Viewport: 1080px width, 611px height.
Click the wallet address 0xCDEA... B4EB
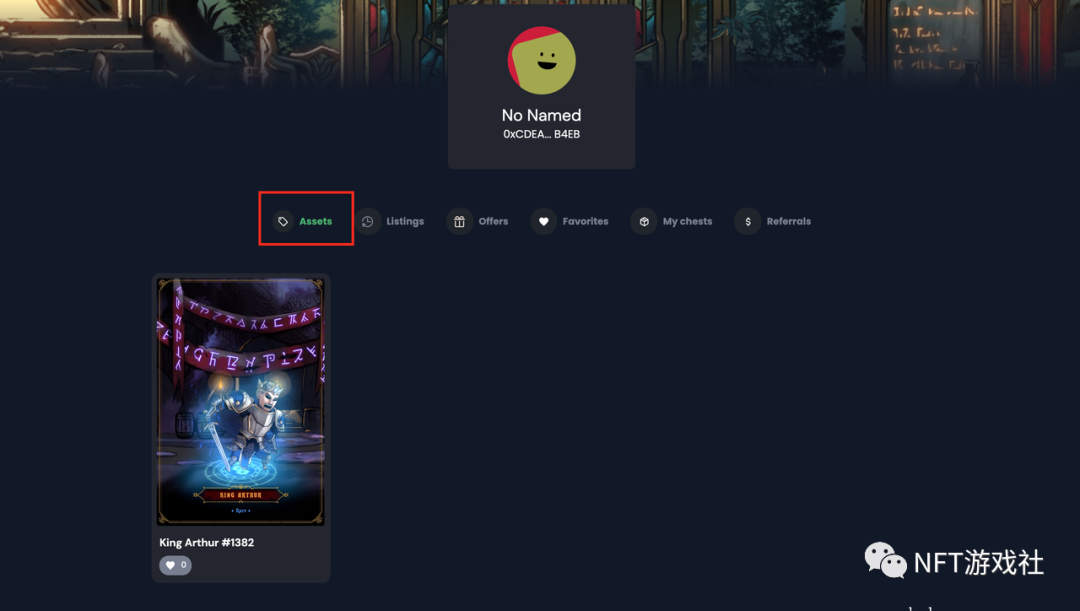point(541,134)
